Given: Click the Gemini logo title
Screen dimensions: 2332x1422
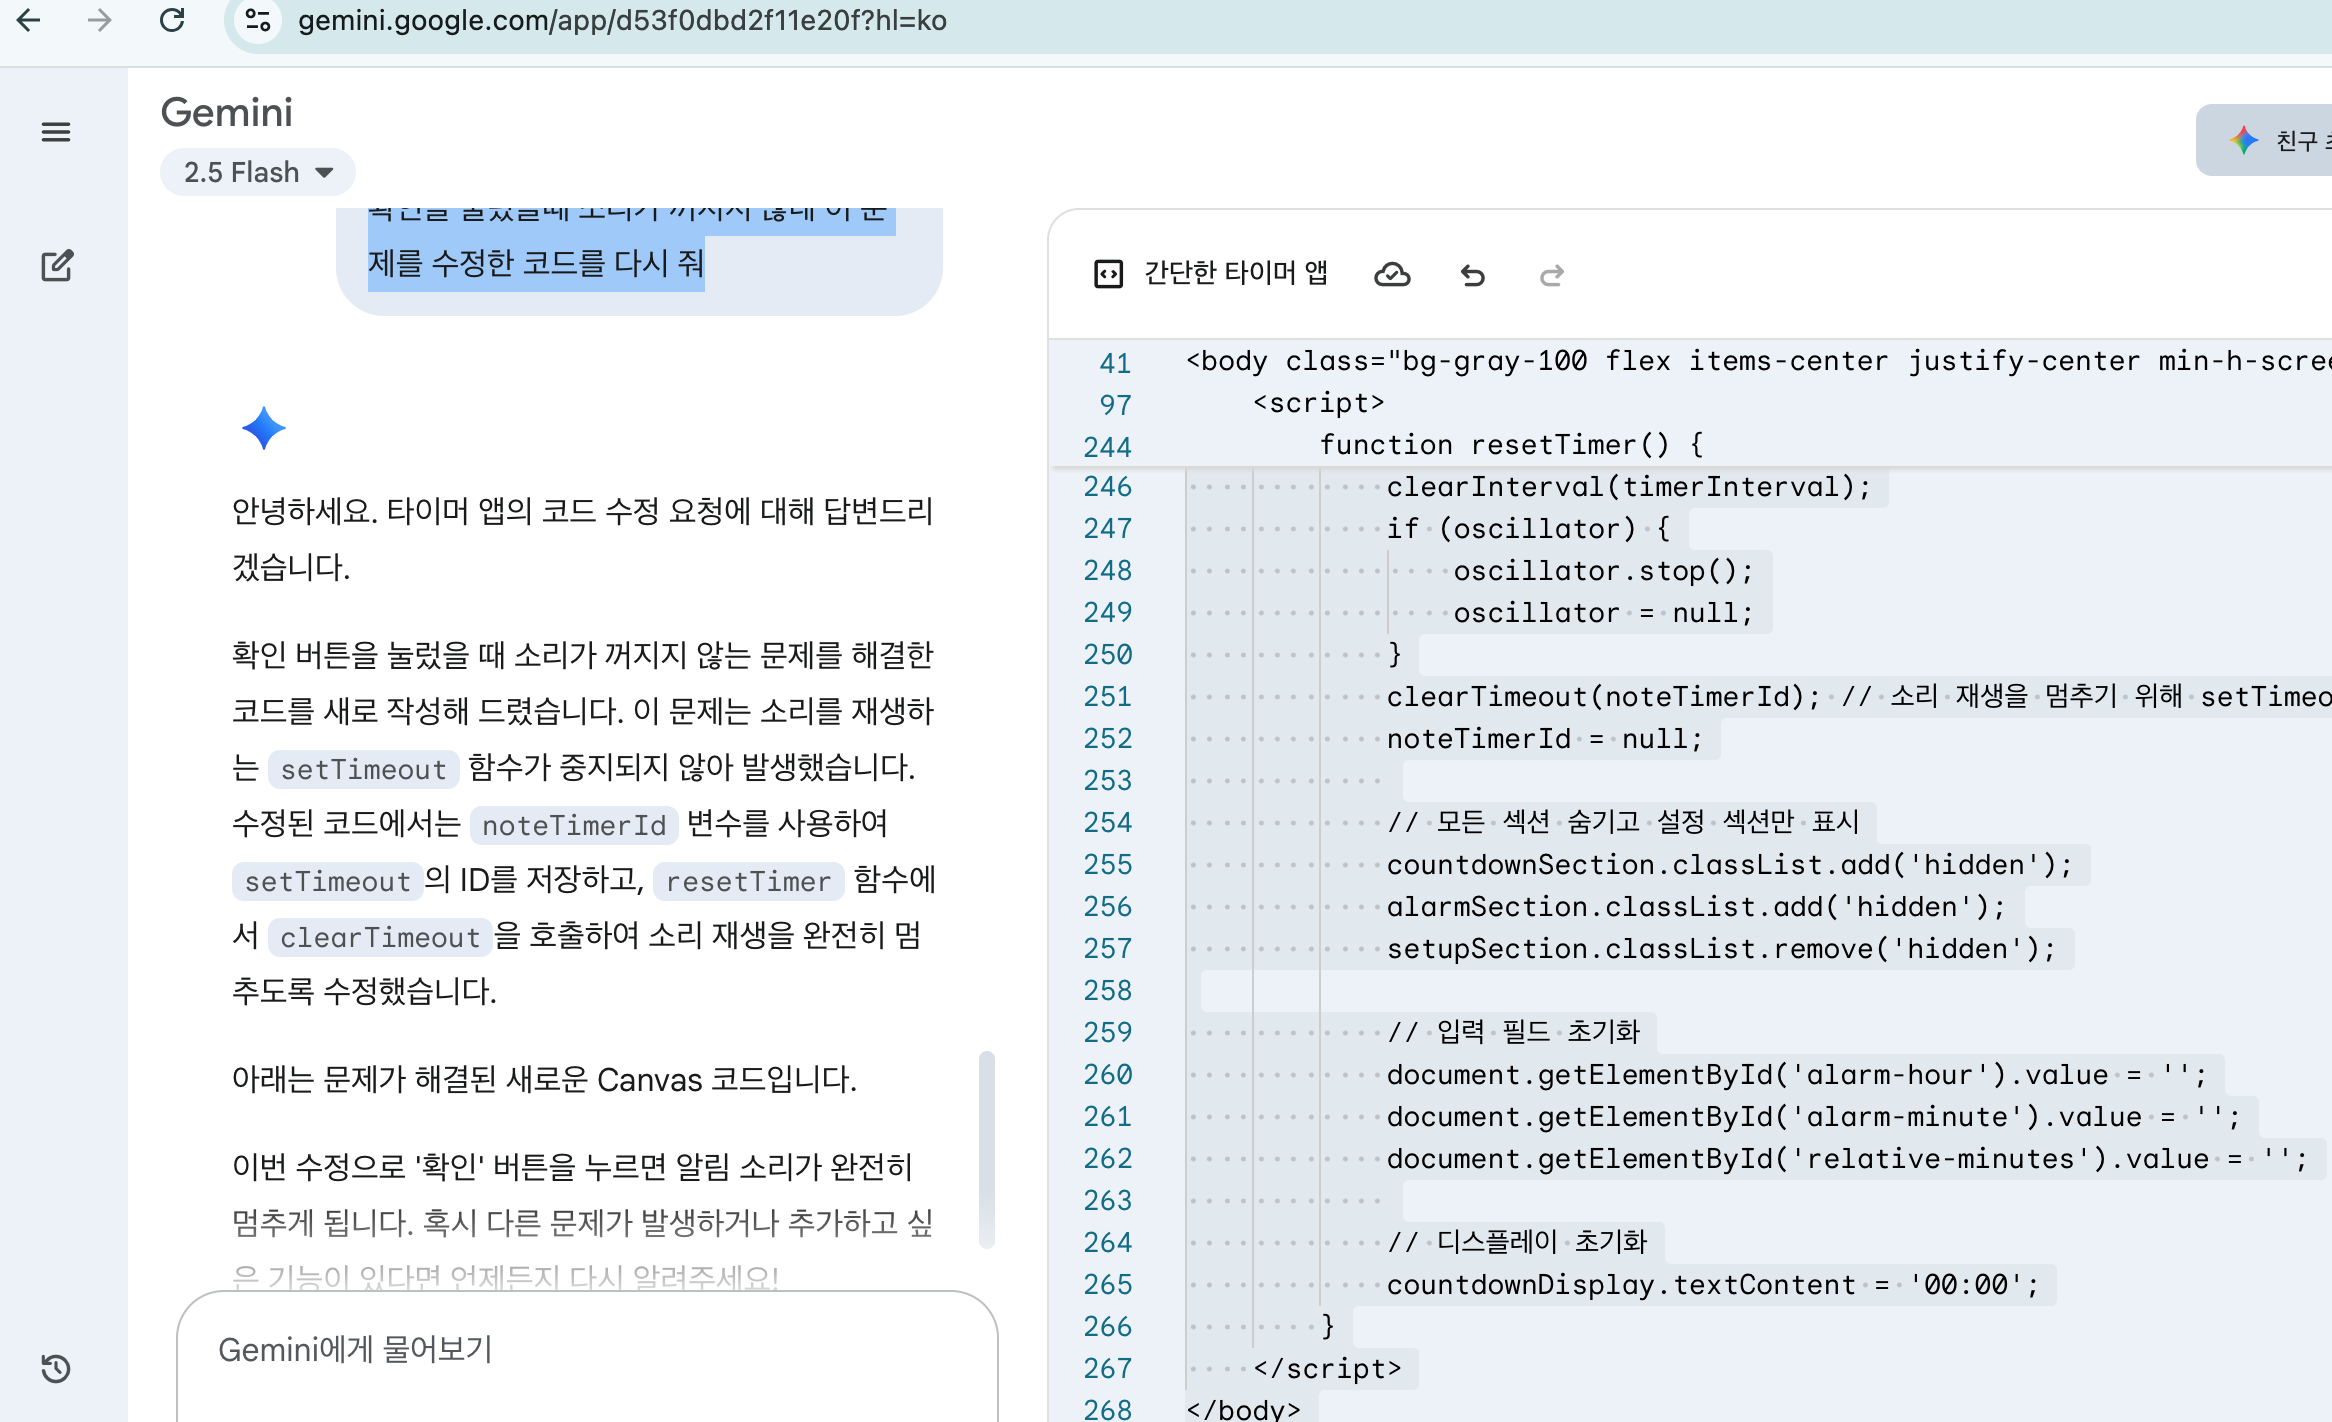Looking at the screenshot, I should (x=227, y=112).
